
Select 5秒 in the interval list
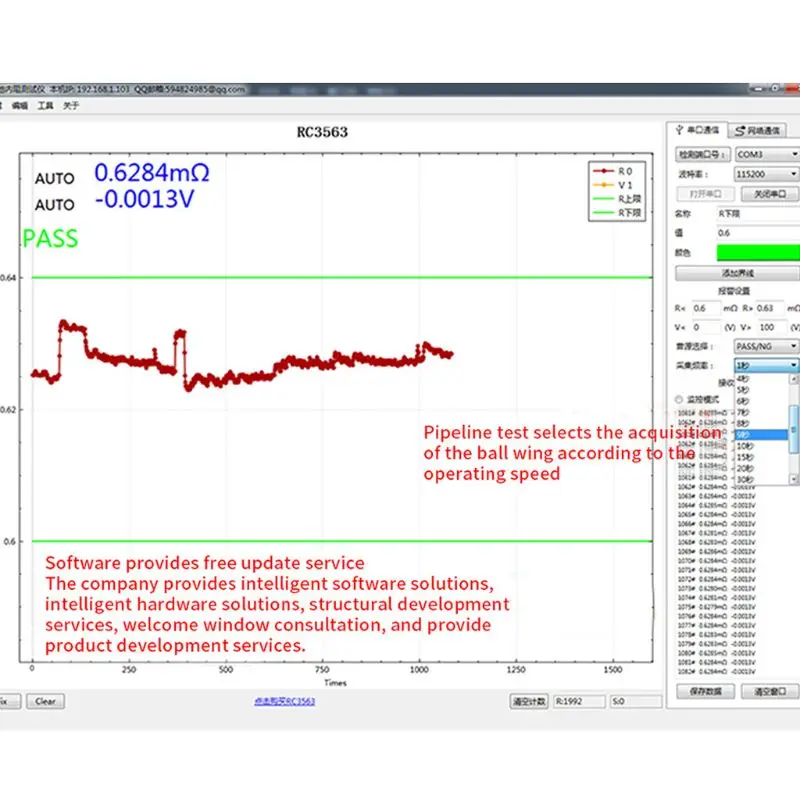(761, 390)
